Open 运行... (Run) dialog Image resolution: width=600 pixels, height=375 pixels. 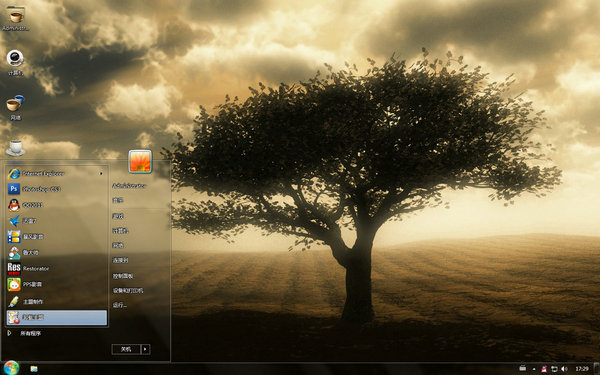[x=119, y=305]
